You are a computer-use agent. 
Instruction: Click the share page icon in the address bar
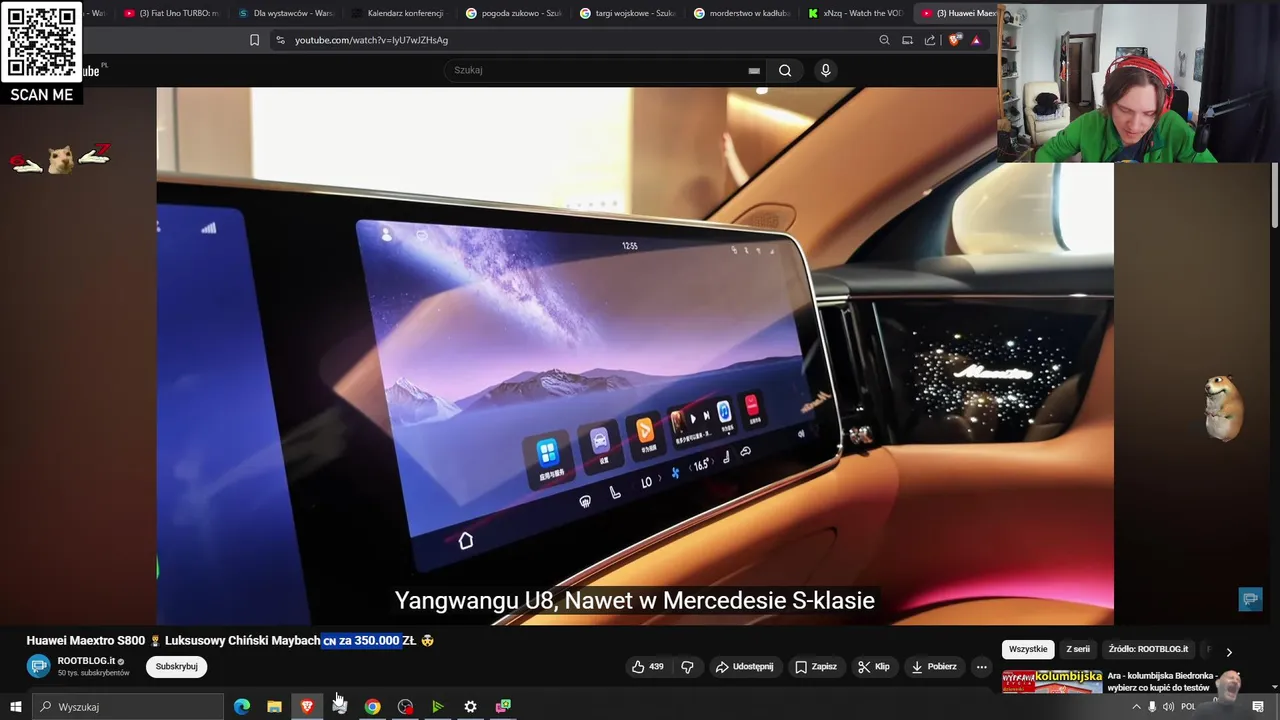tap(930, 40)
